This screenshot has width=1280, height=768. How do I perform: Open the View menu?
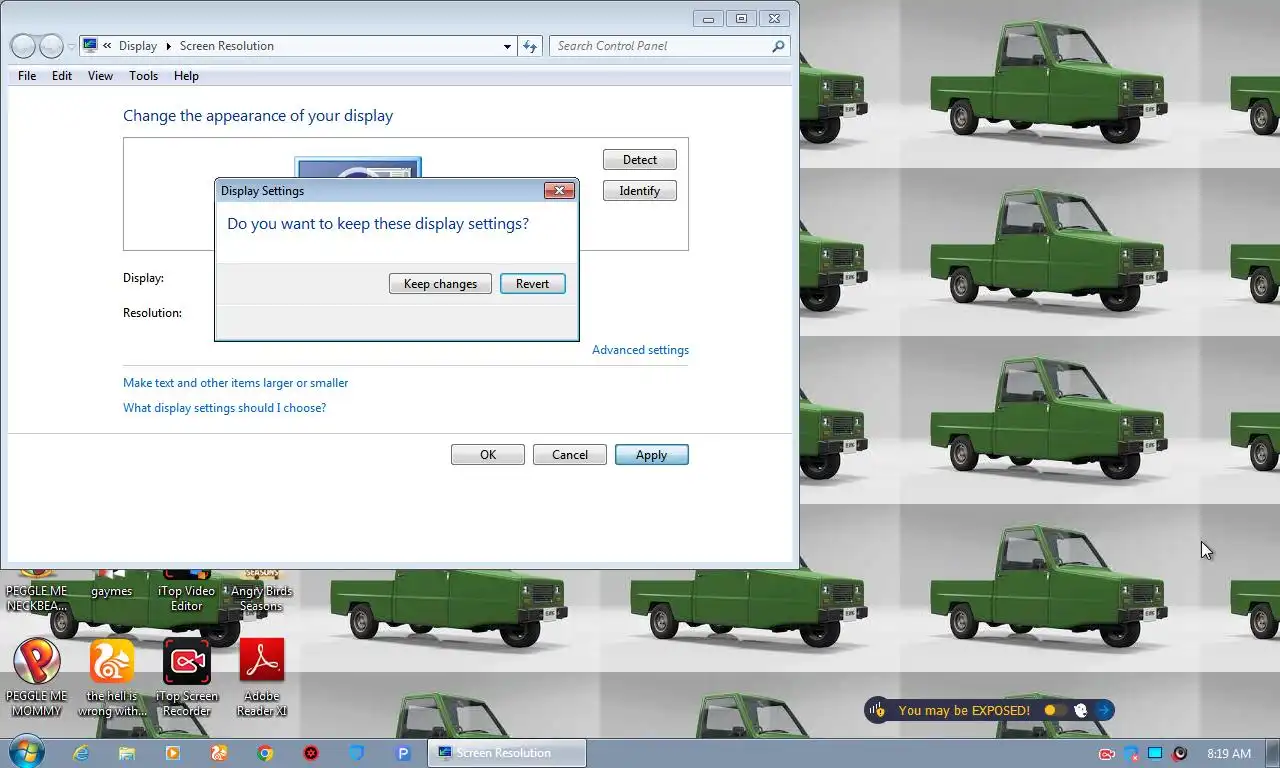tap(100, 76)
